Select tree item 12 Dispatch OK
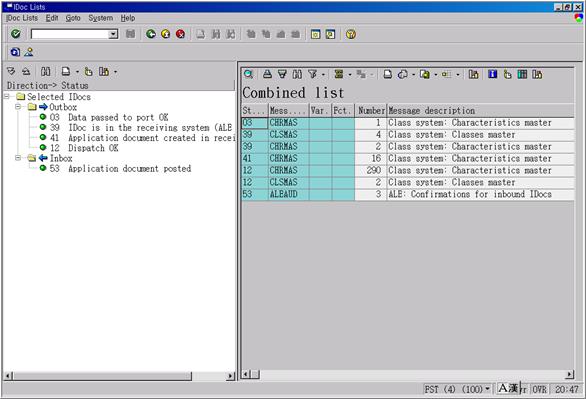This screenshot has height=399, width=586. coord(84,148)
